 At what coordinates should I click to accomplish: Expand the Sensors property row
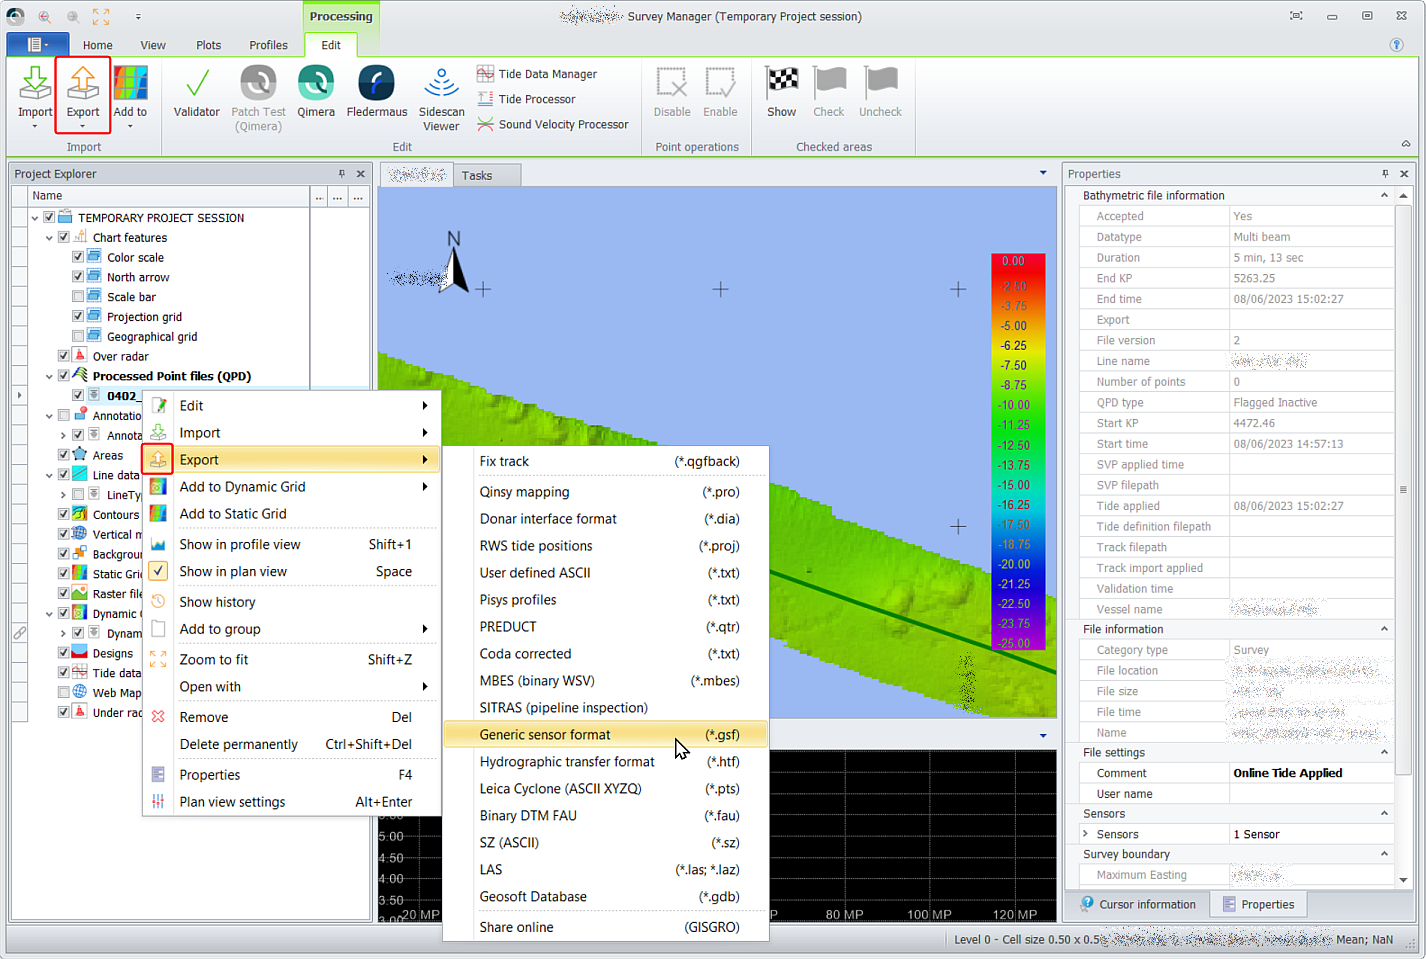coord(1086,834)
